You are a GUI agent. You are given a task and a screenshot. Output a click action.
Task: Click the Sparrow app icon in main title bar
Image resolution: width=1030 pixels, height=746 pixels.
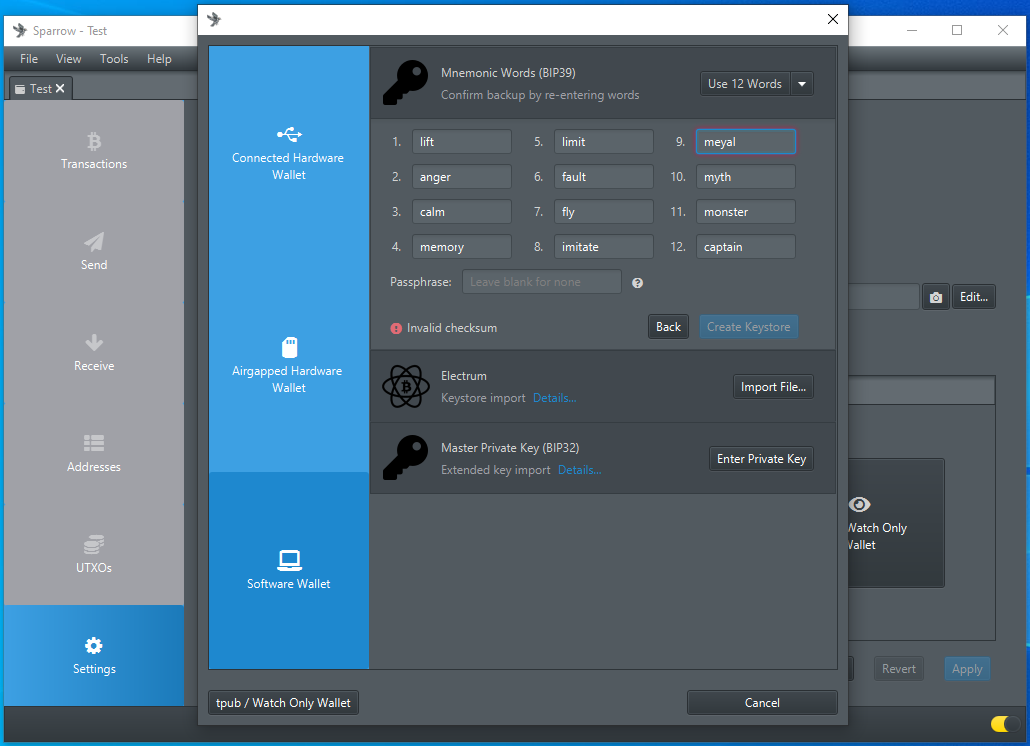coord(20,30)
